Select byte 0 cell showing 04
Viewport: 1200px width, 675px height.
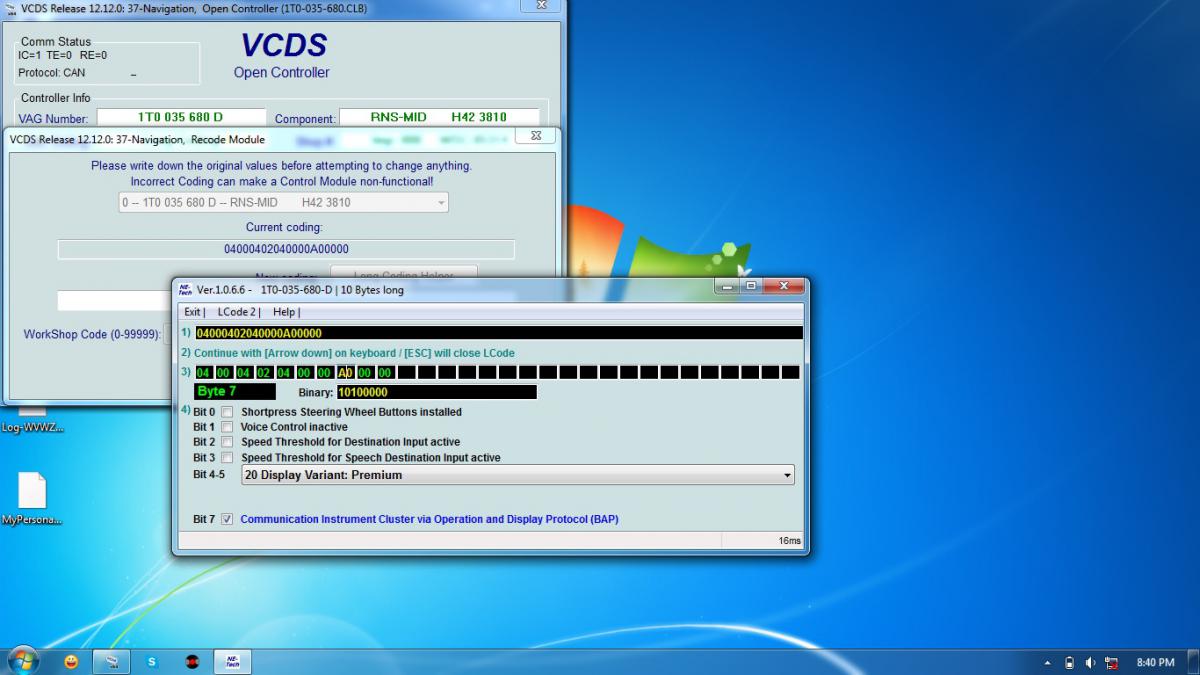(x=203, y=372)
